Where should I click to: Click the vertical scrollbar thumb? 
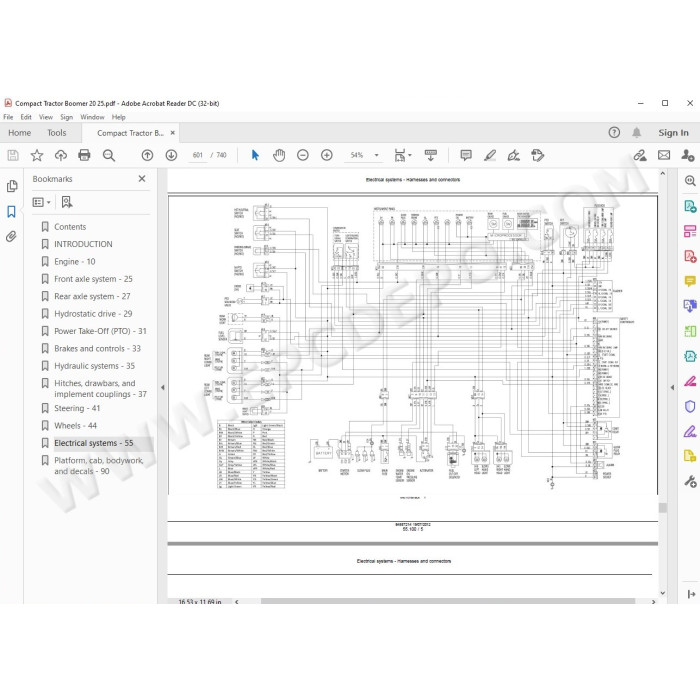(662, 508)
